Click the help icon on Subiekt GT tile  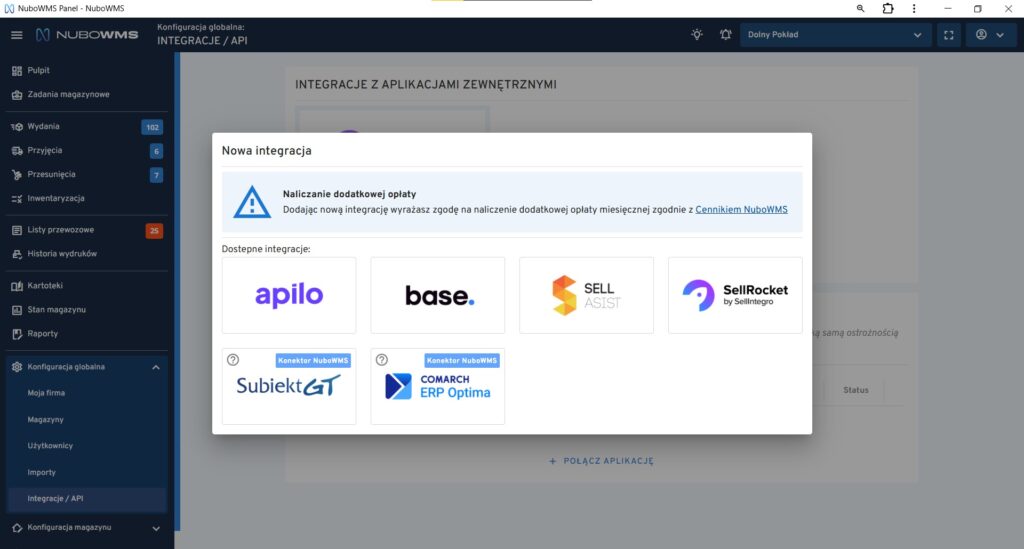[x=233, y=360]
